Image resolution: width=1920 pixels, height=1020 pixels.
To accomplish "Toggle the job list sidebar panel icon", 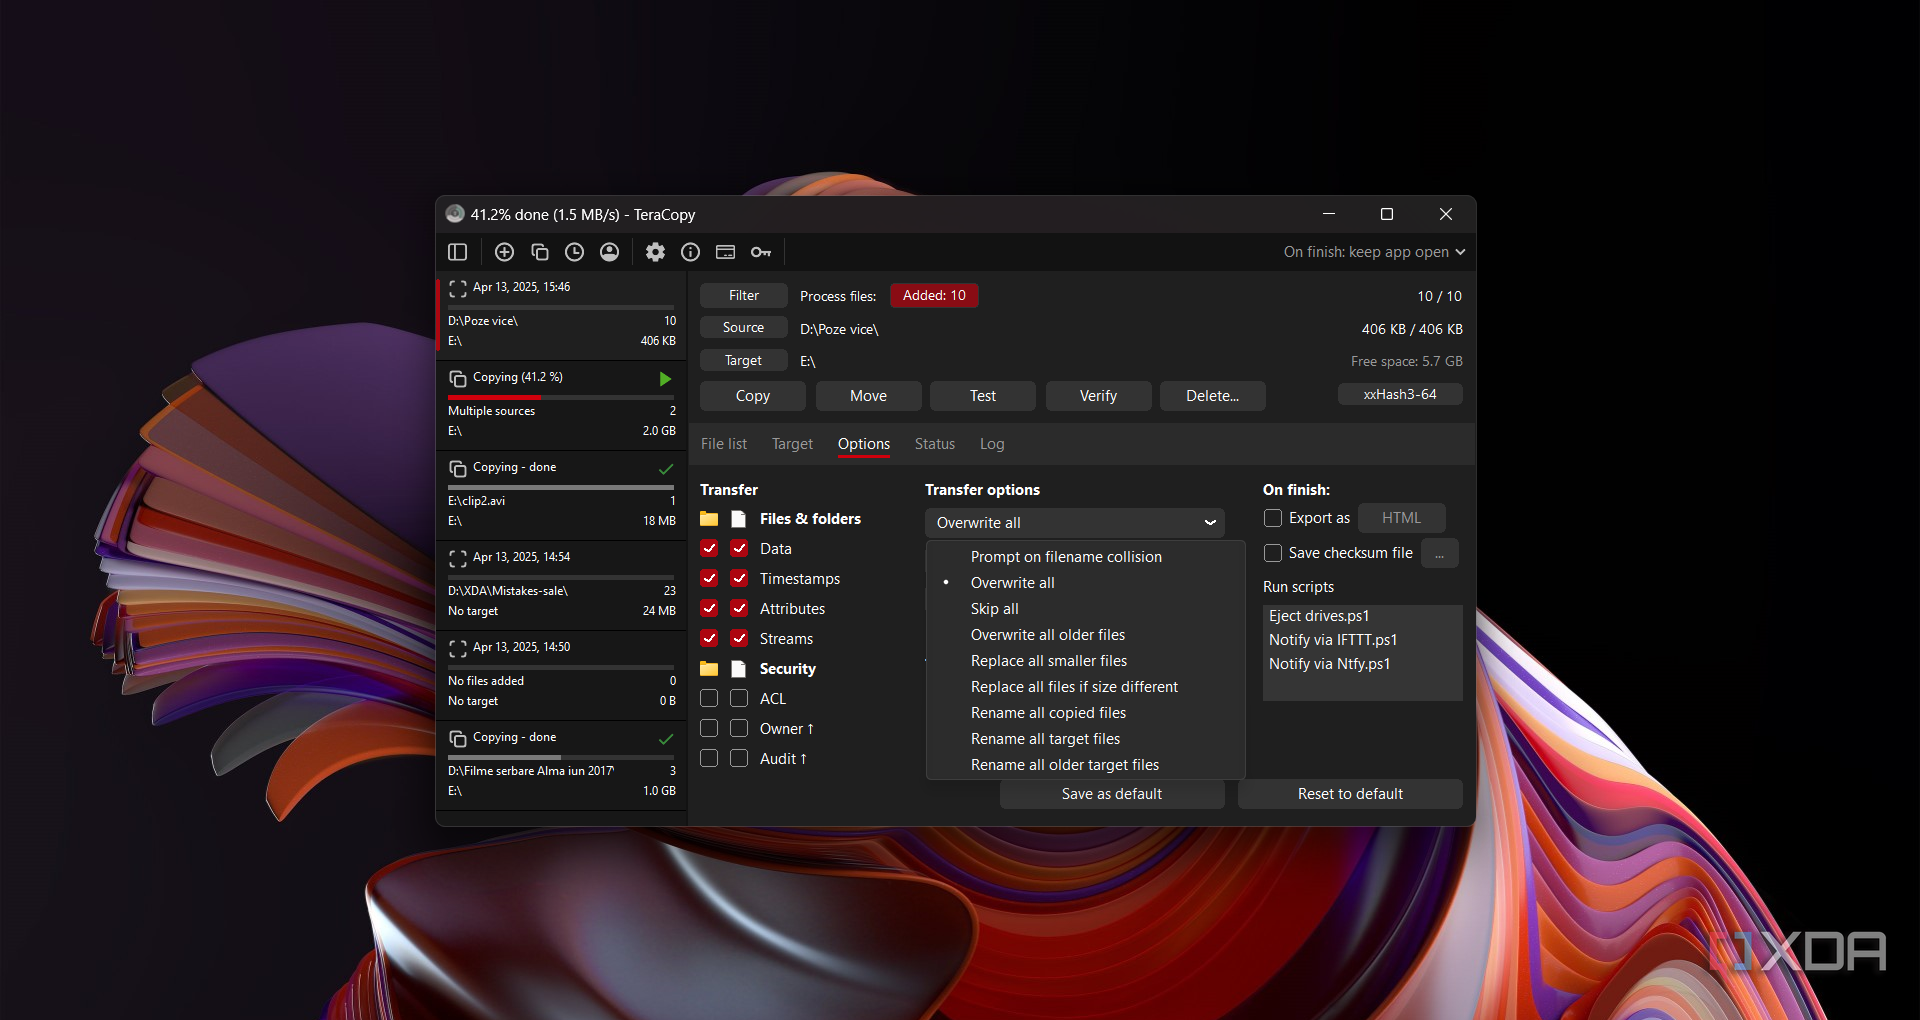I will click(x=458, y=252).
